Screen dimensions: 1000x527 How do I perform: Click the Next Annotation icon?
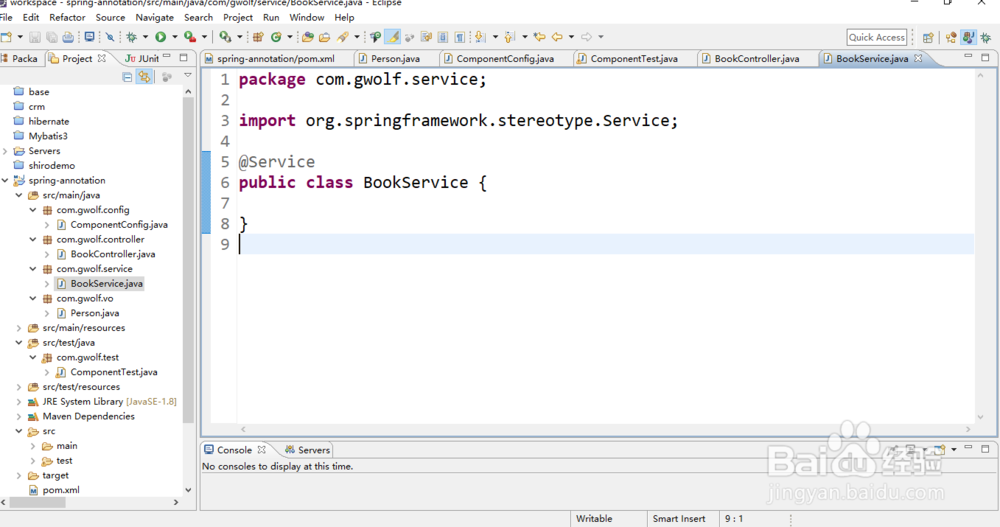[480, 37]
